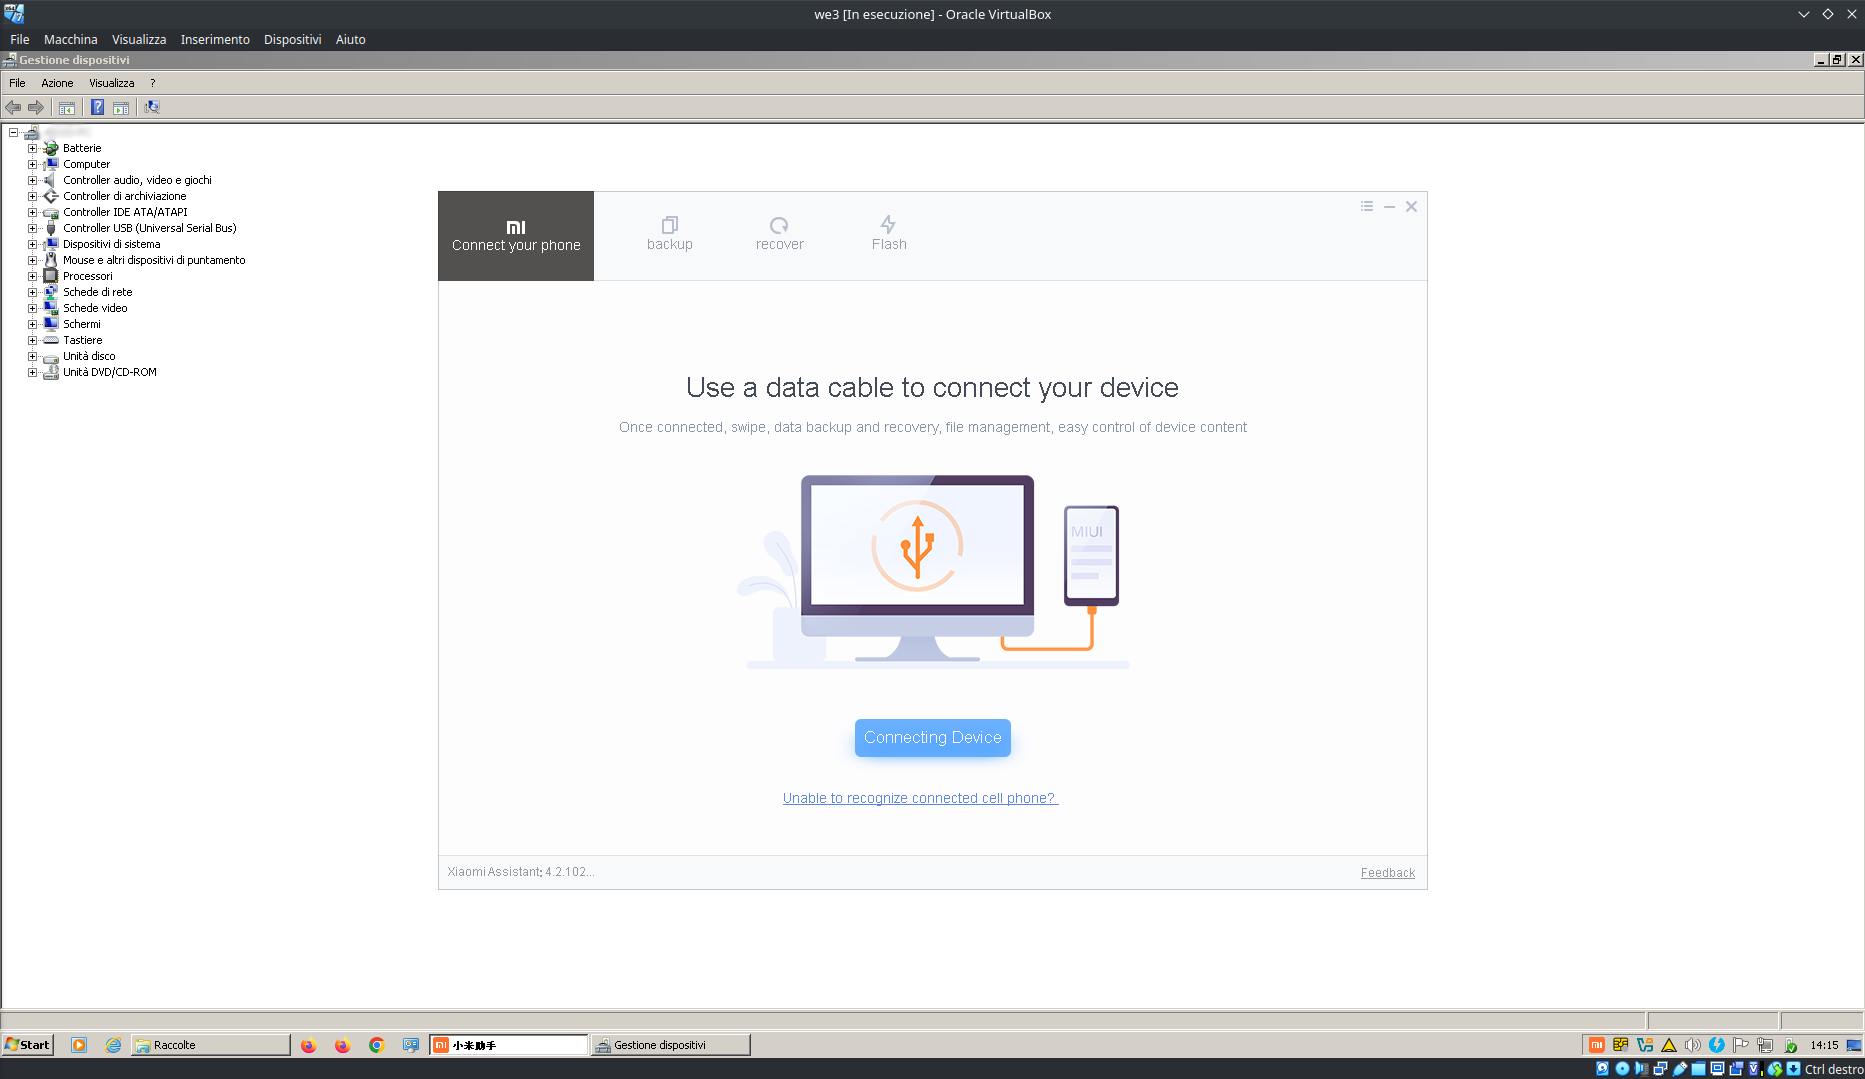
Task: Expand Controller IDE ATA/ATAPI node
Action: (32, 212)
